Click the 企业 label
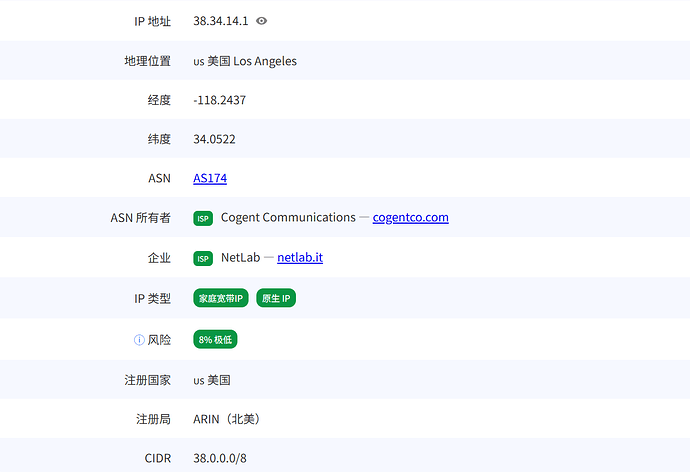This screenshot has height=472, width=690. pos(159,258)
